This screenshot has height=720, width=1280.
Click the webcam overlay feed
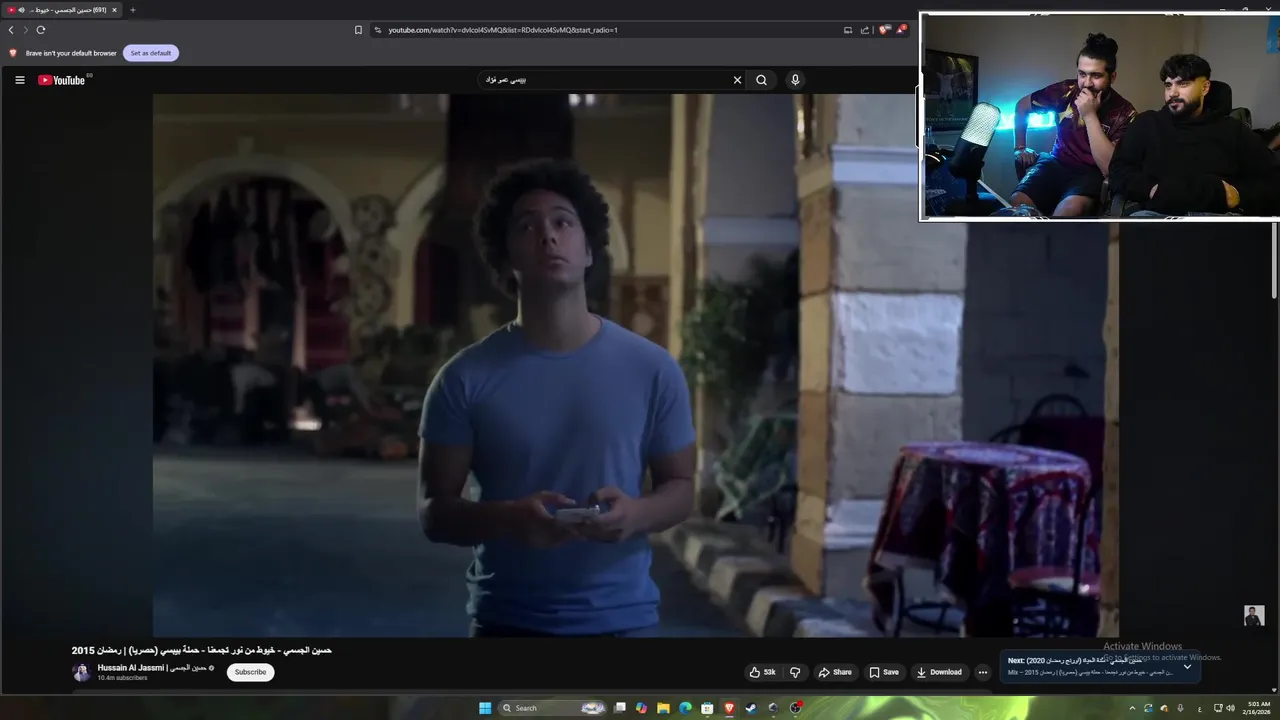click(1099, 117)
